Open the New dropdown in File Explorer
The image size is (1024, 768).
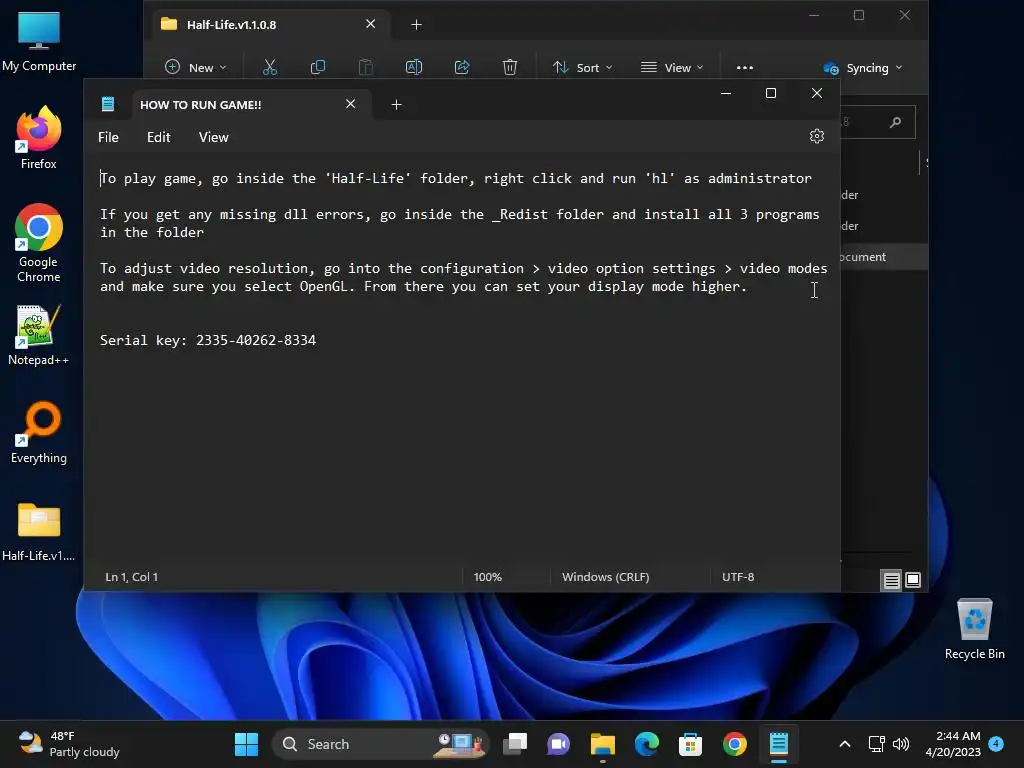[195, 67]
